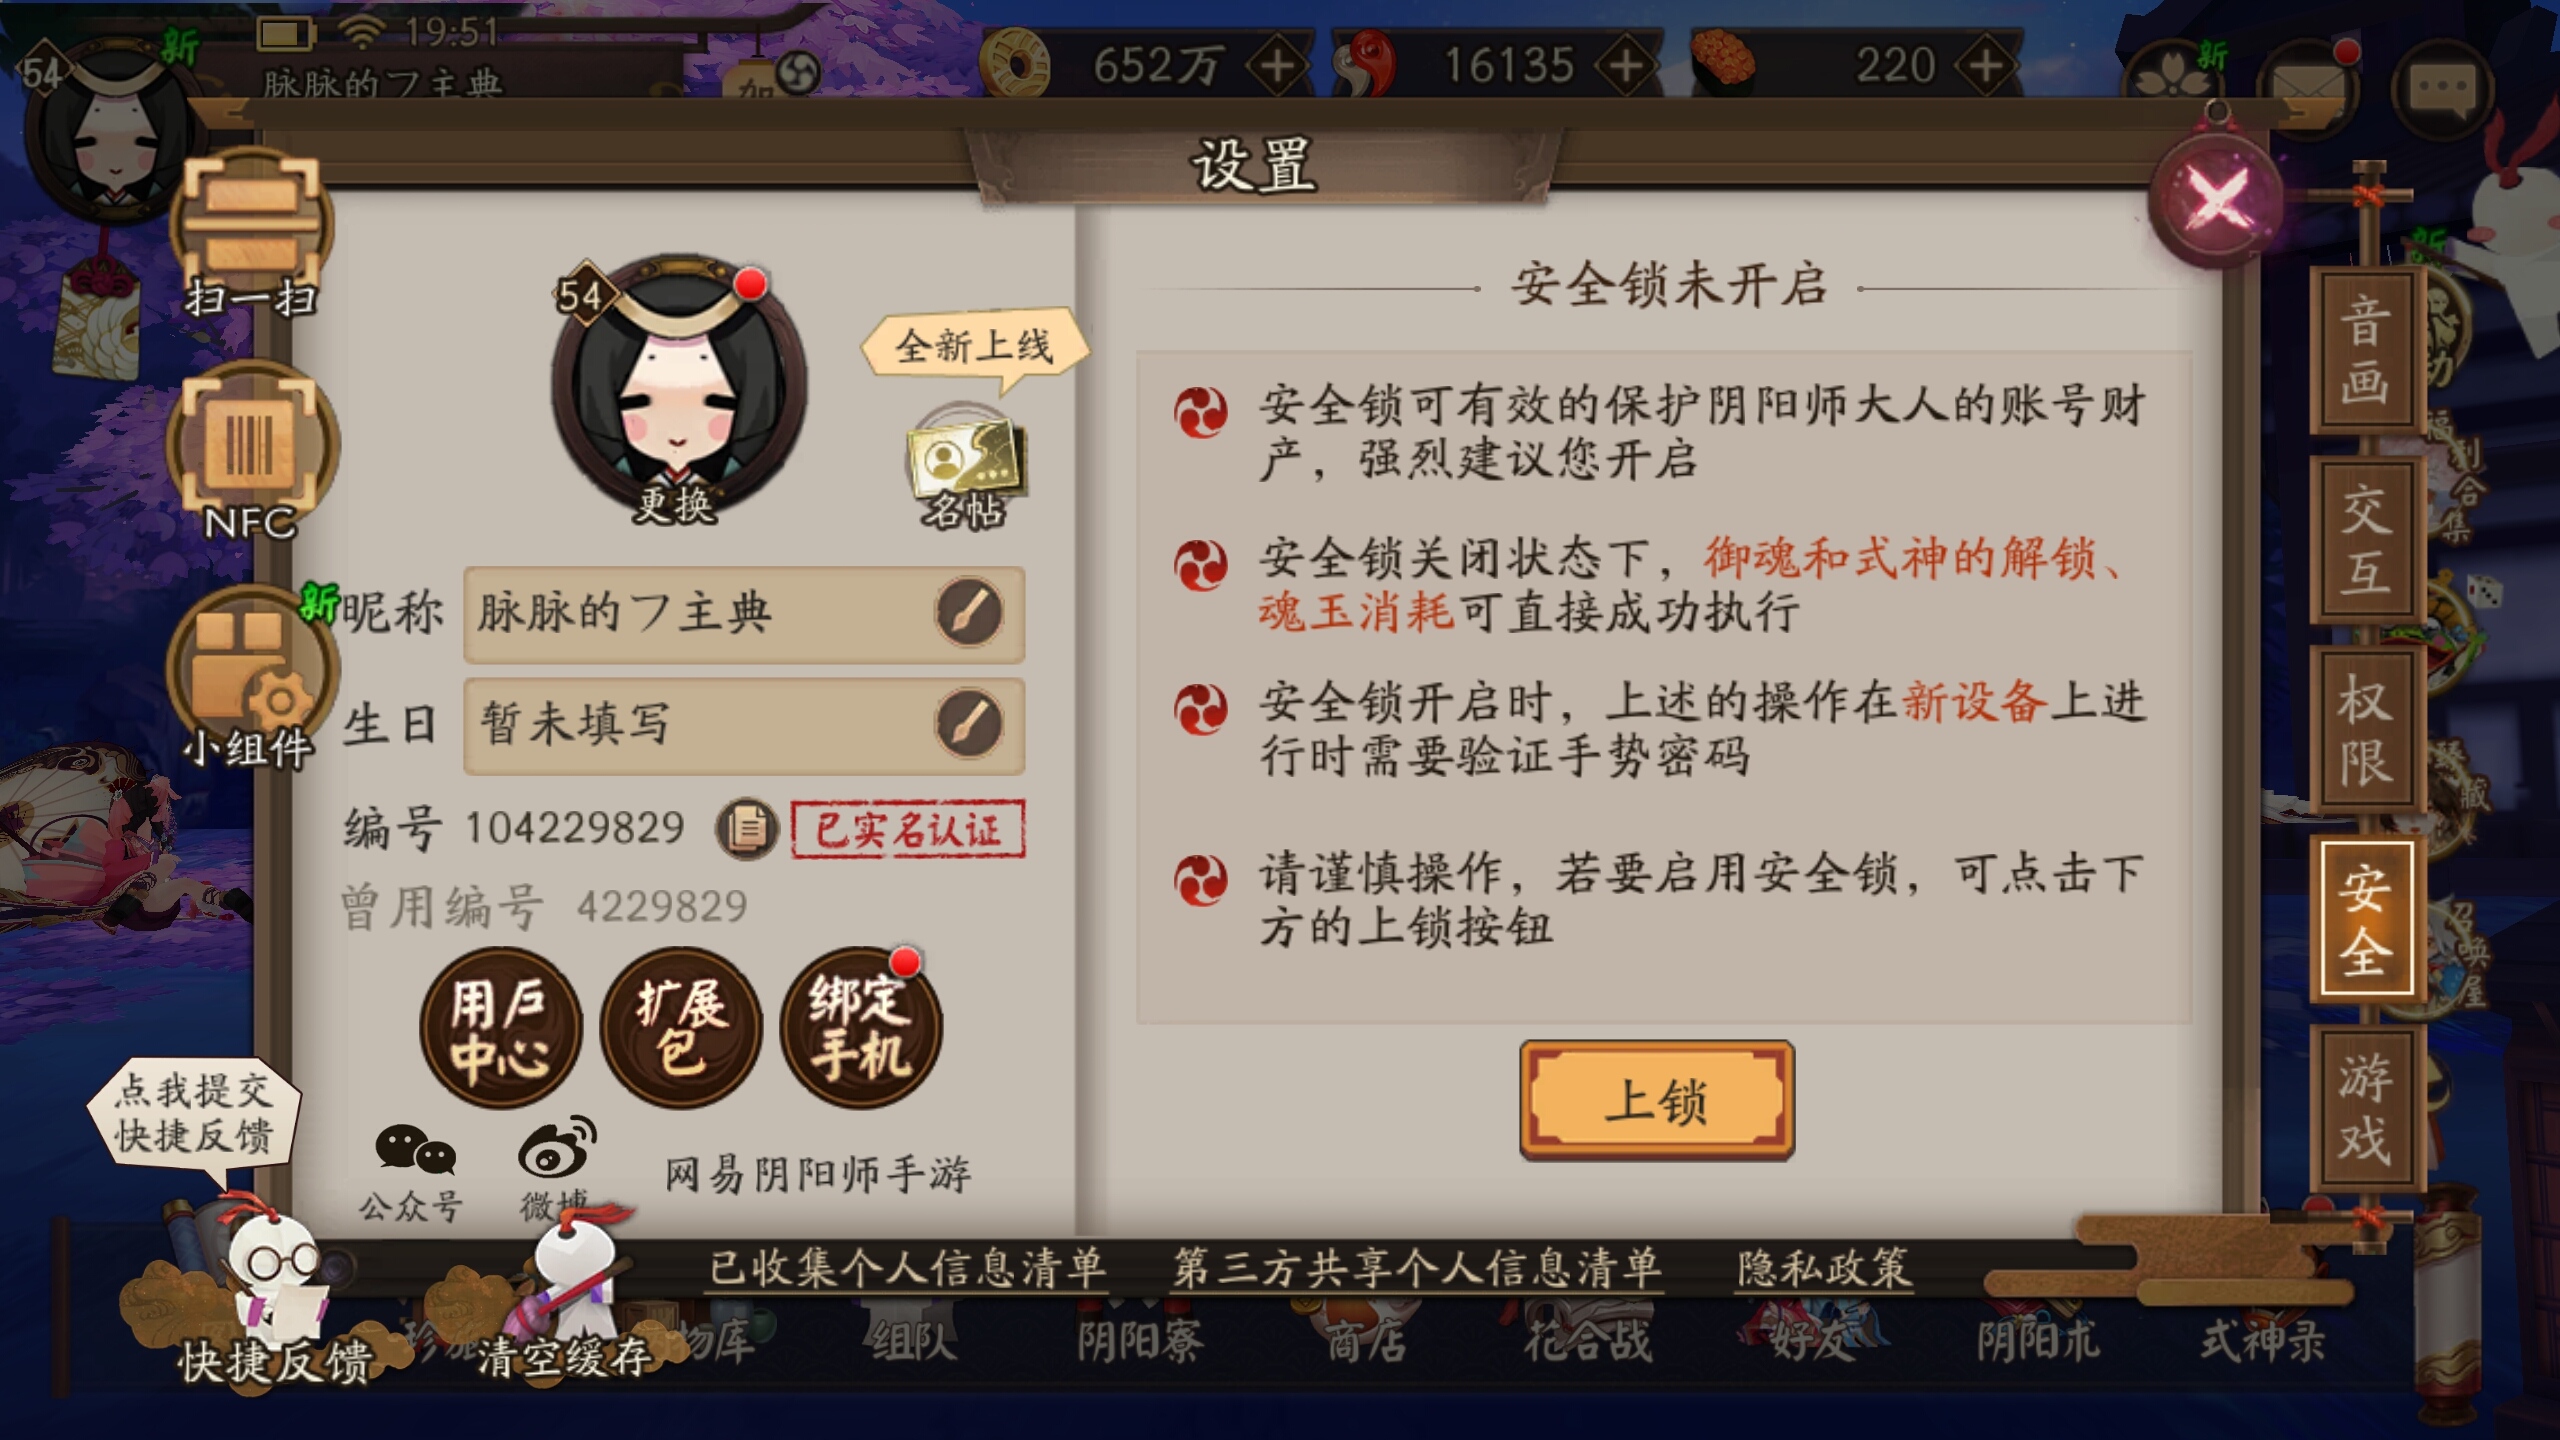This screenshot has width=2560, height=1440.
Task: Edit the nickname with the pencil icon
Action: coord(969,612)
